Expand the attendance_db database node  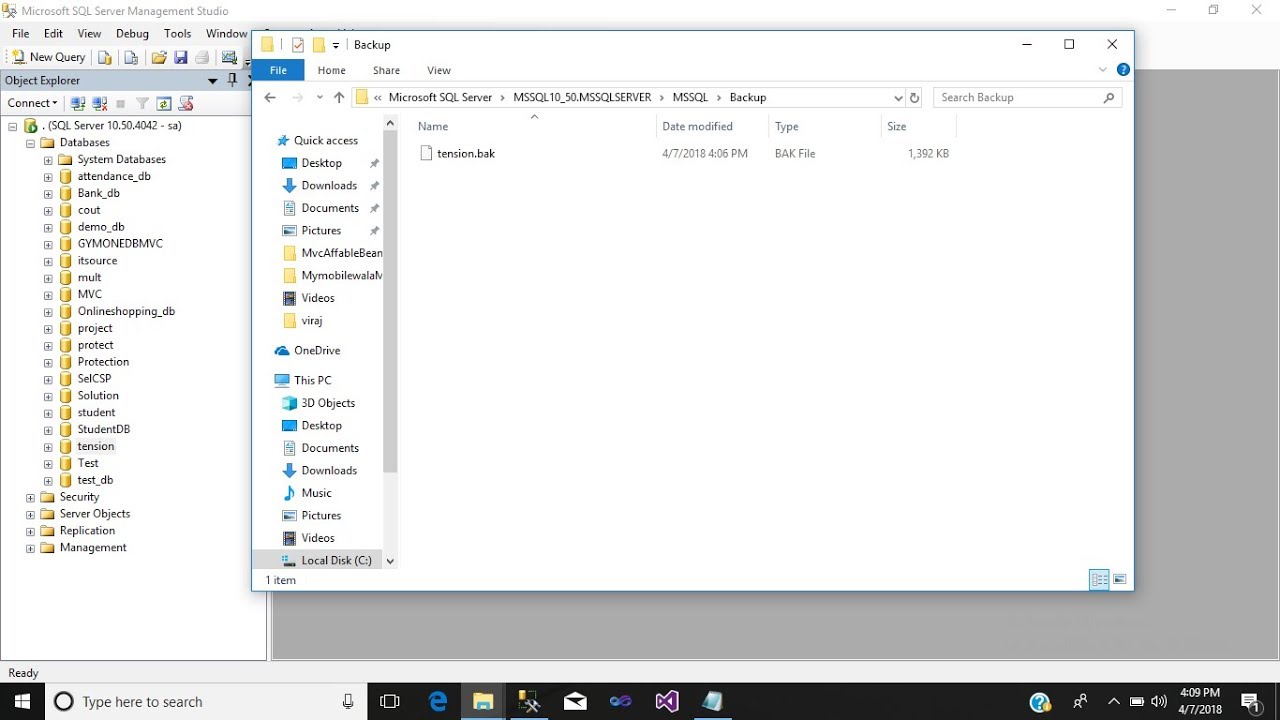tap(48, 177)
